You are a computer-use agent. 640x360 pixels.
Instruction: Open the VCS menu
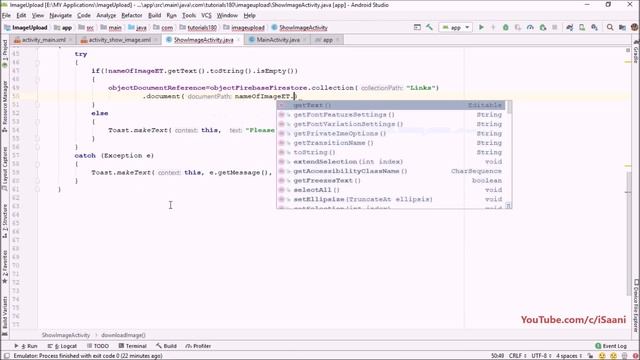tap(206, 16)
